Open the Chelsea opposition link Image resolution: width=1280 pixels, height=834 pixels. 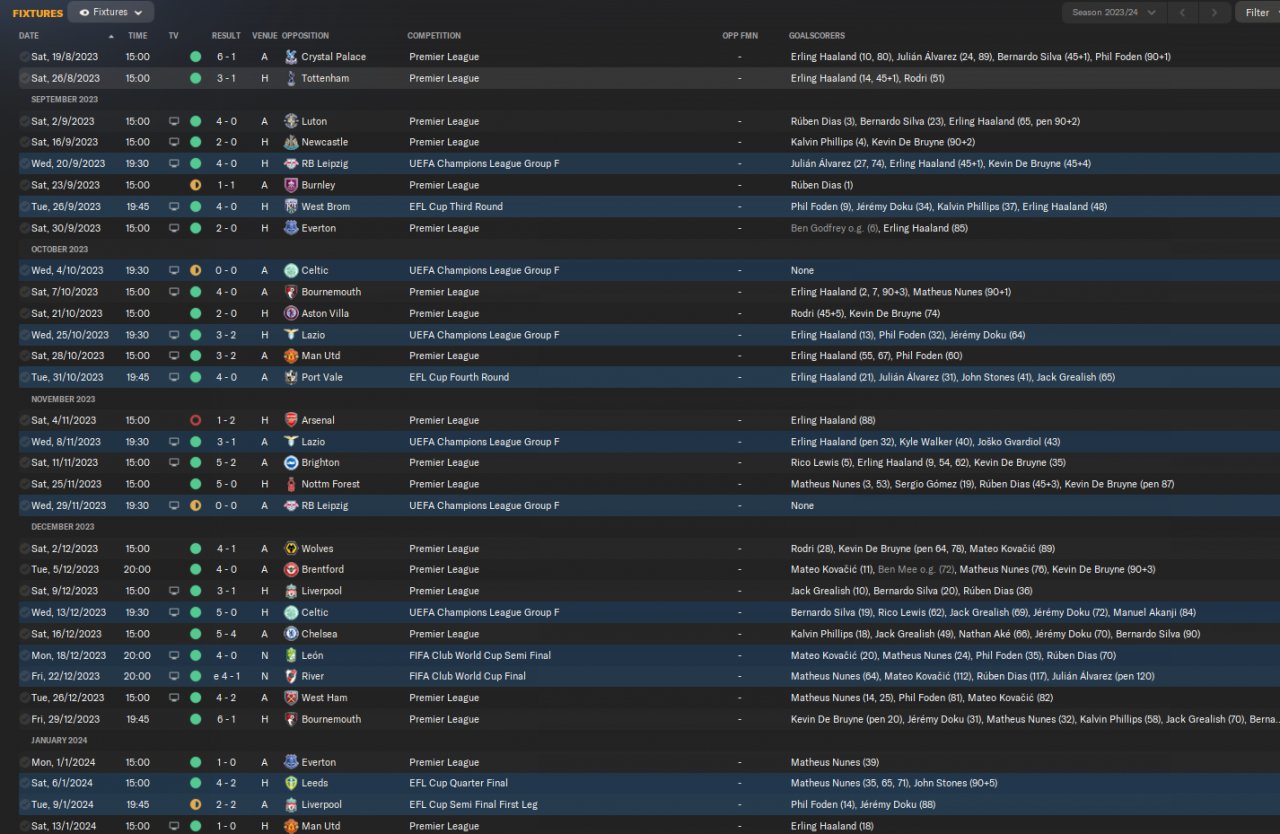(319, 634)
